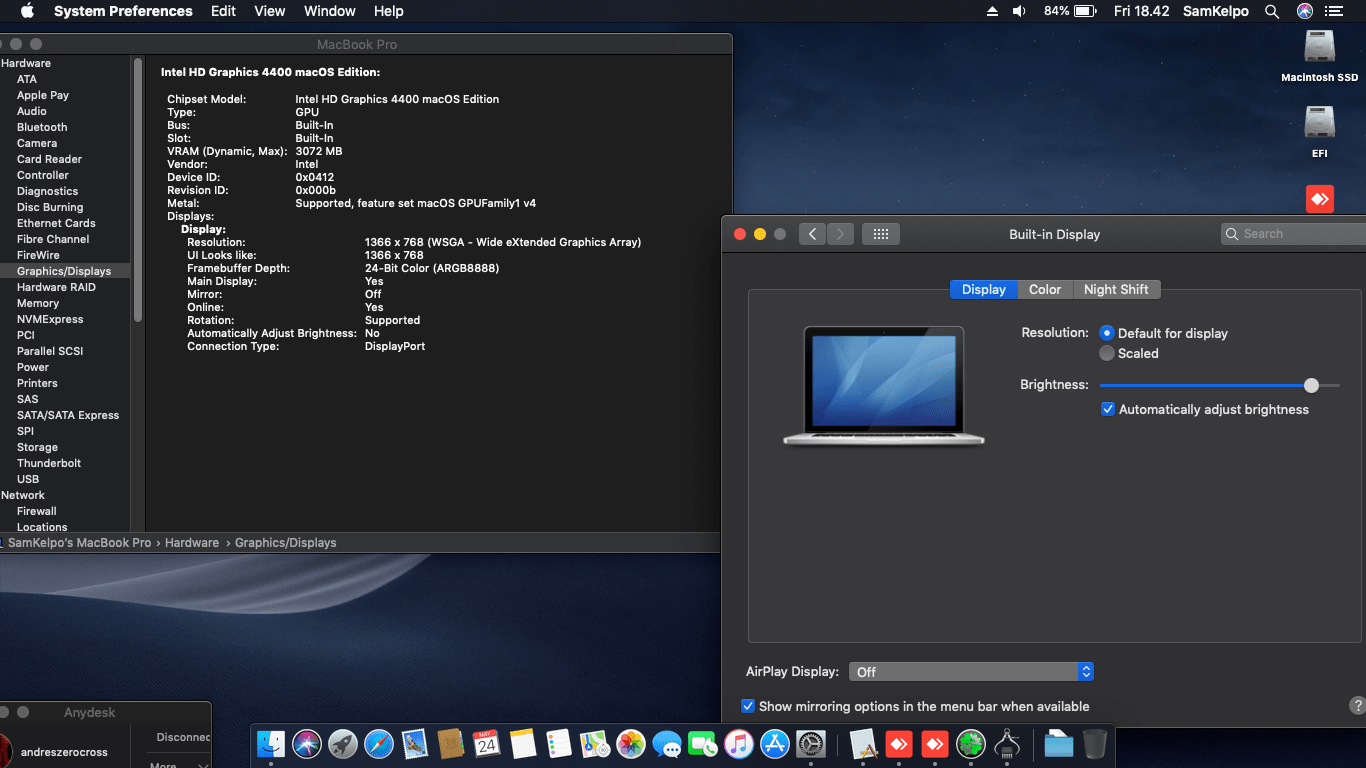Image resolution: width=1366 pixels, height=768 pixels.
Task: Toggle Show mirroring options checkbox
Action: tap(748, 706)
